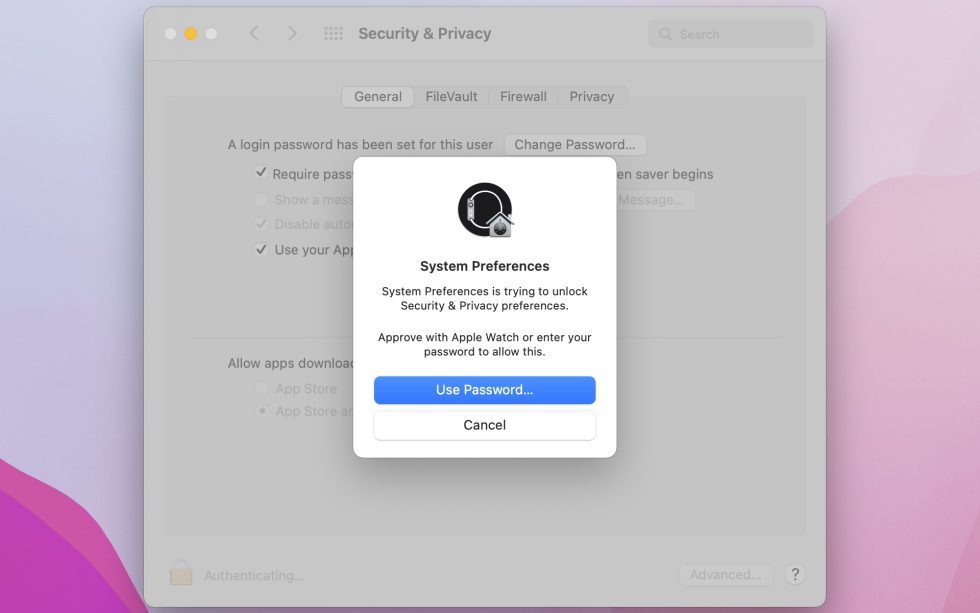Click the back navigation arrow
The height and width of the screenshot is (613, 980).
point(254,32)
